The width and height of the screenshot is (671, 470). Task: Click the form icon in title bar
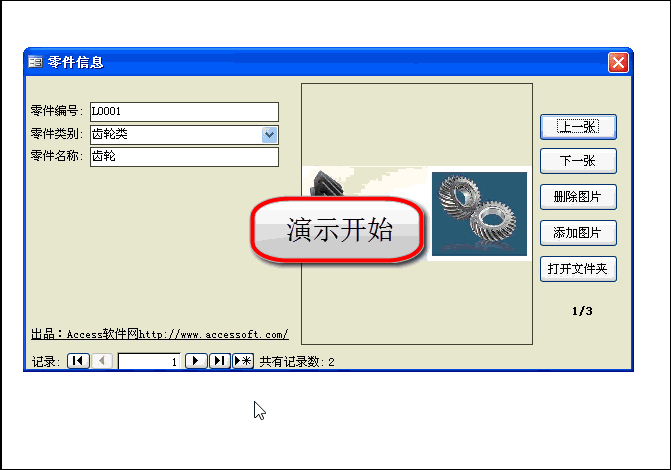click(35, 62)
